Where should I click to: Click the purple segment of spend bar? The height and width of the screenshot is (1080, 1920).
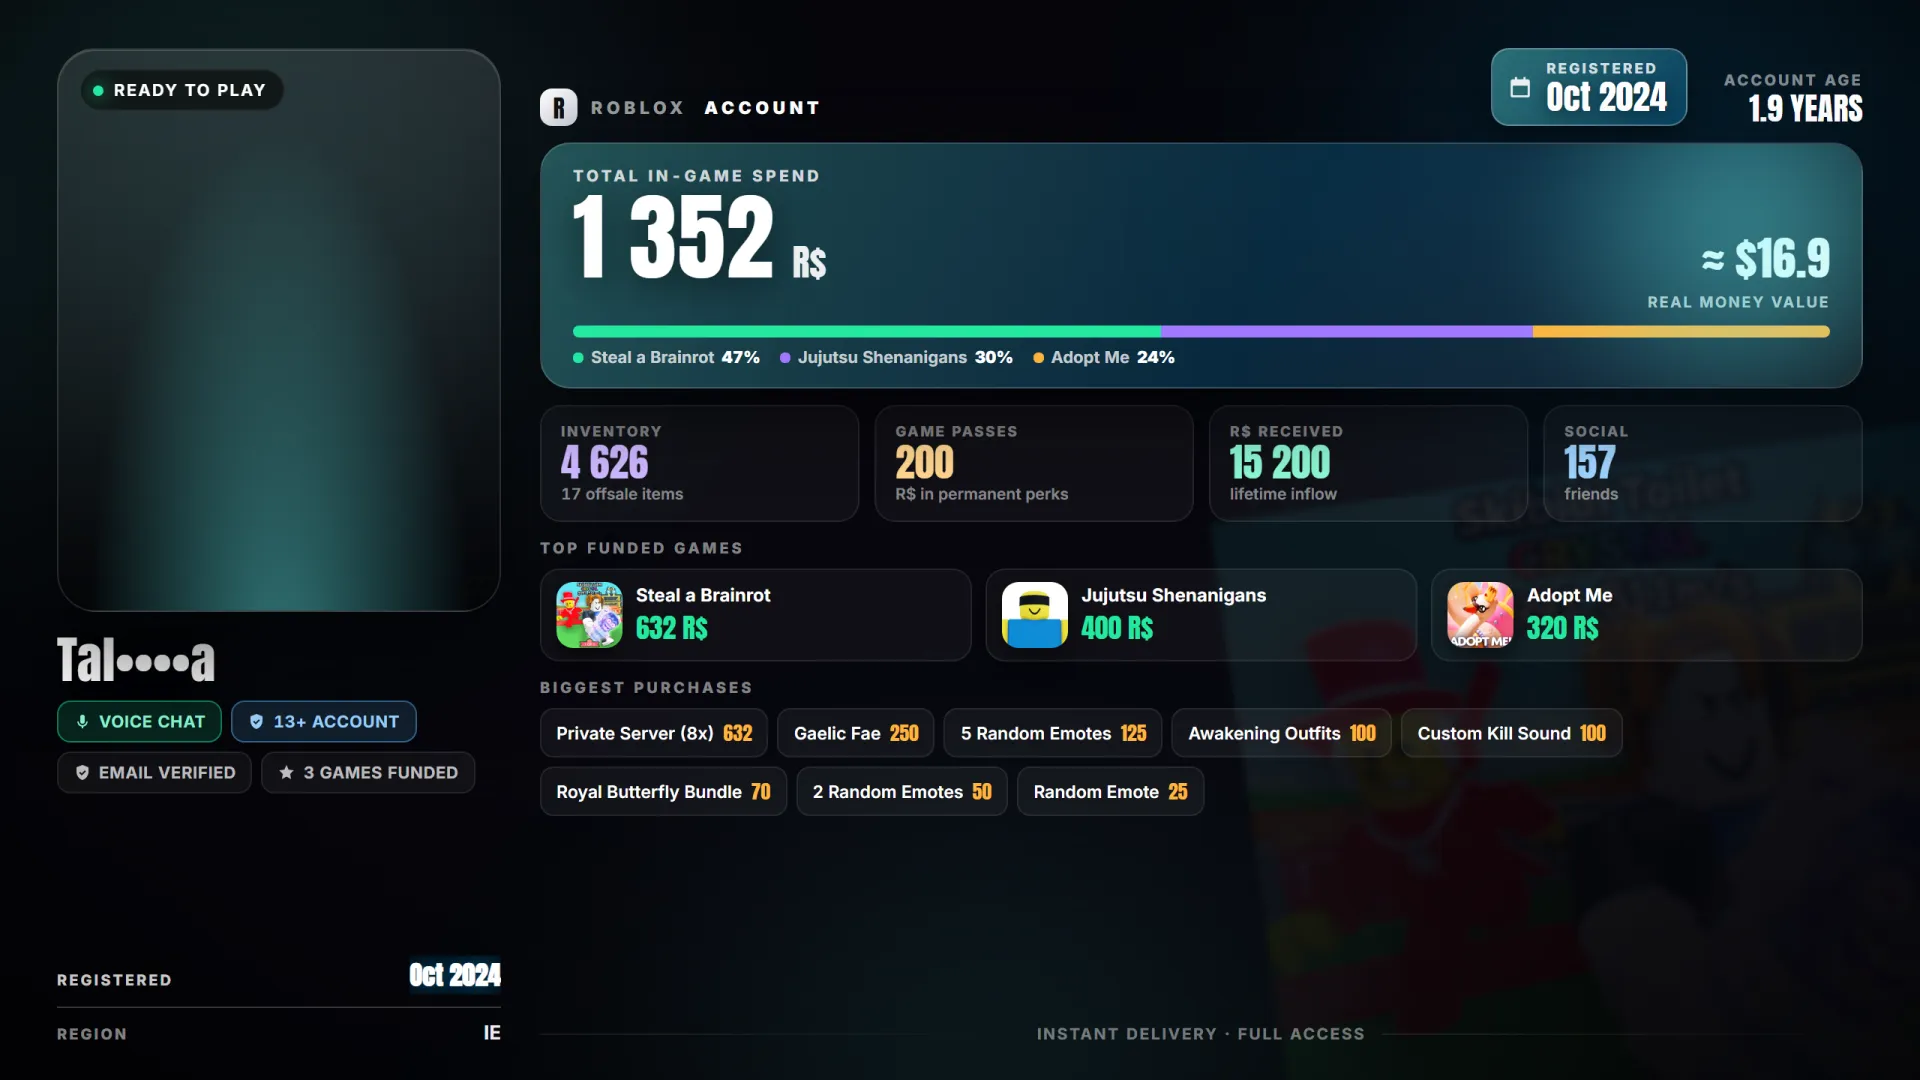tap(1347, 331)
